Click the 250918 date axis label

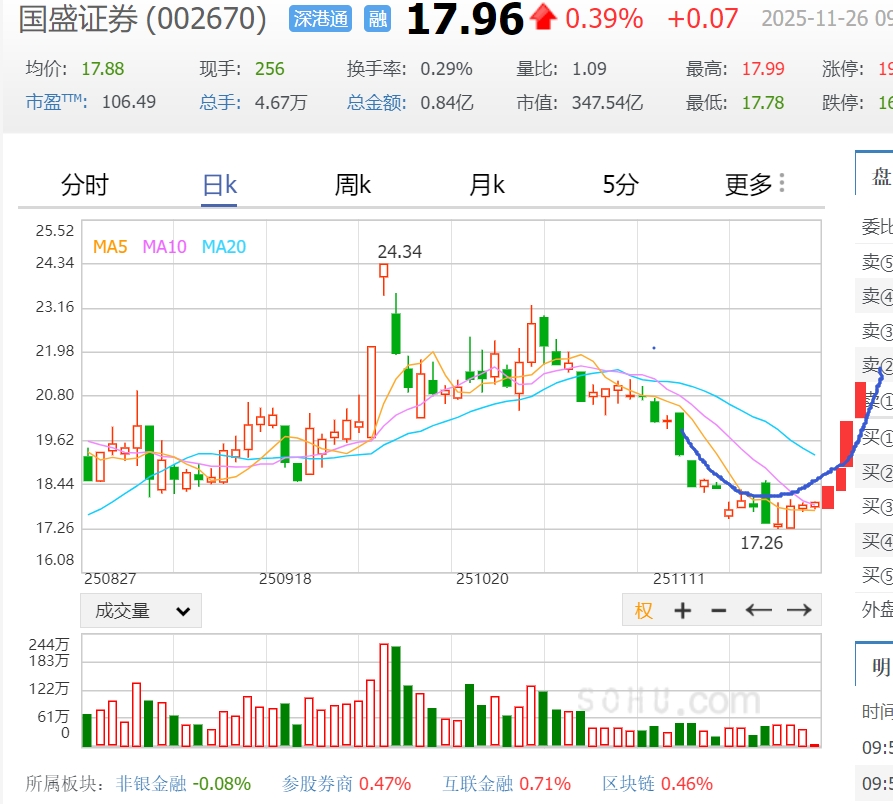click(285, 579)
